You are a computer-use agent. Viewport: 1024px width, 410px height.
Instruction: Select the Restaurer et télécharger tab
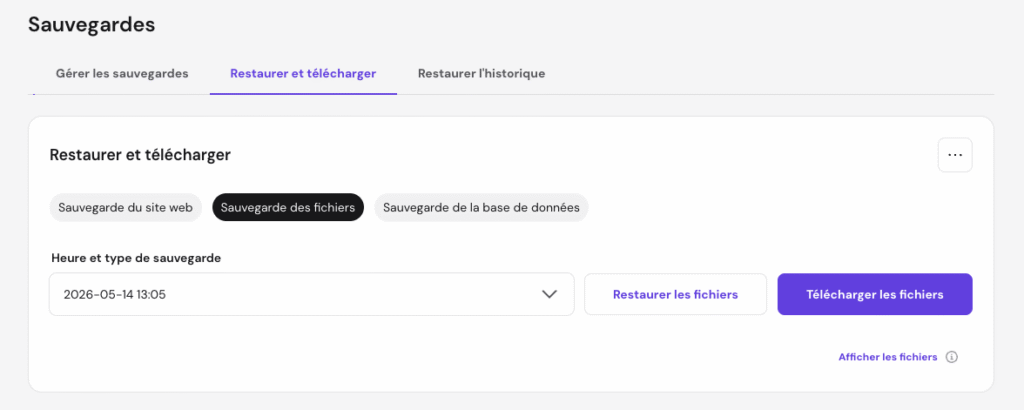(303, 74)
